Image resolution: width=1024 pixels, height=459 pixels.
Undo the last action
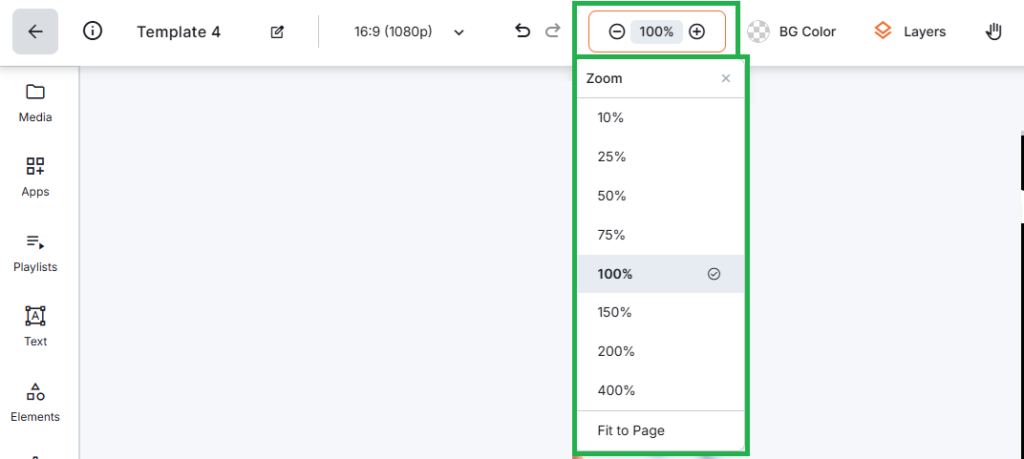(522, 31)
